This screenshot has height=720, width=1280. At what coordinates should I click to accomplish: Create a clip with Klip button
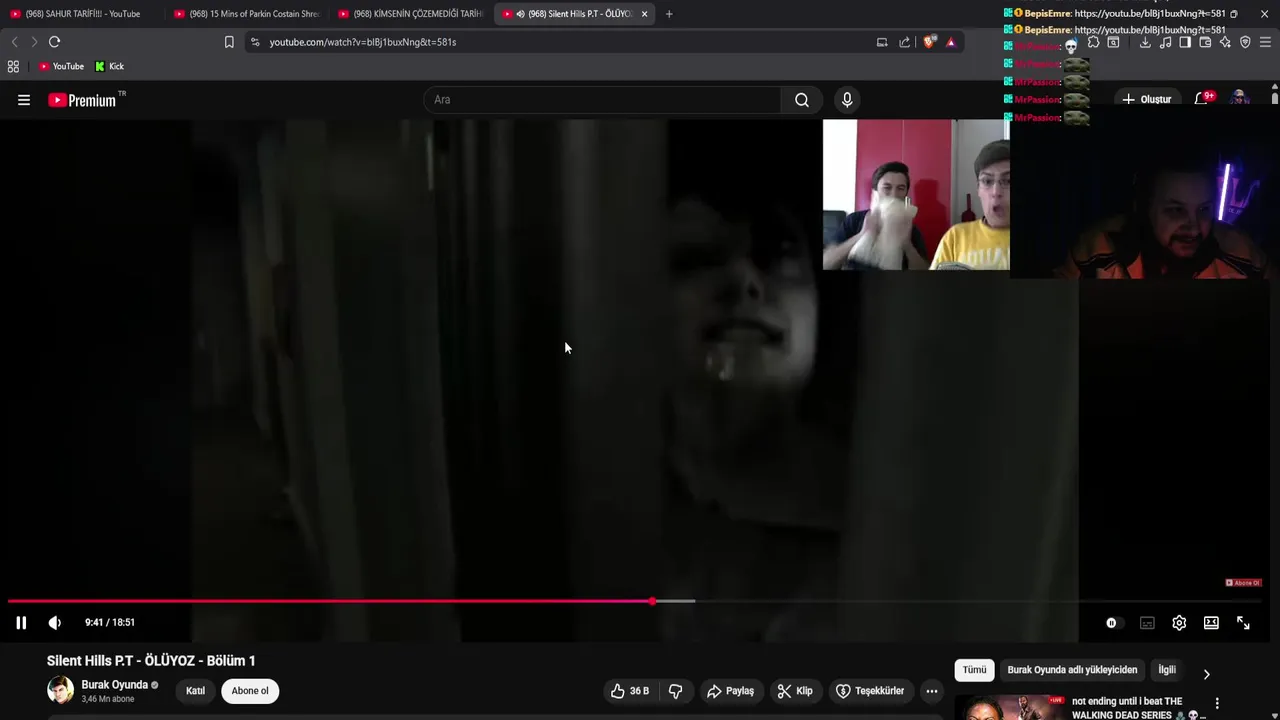[x=795, y=691]
